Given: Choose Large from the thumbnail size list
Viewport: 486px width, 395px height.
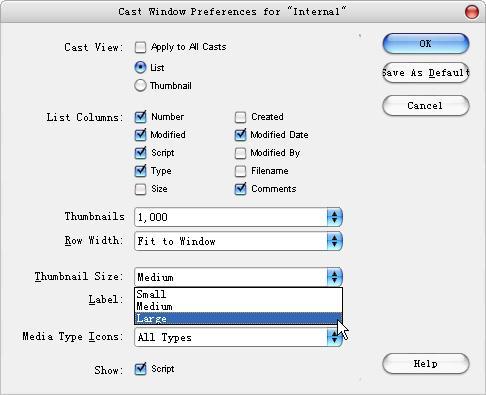Looking at the screenshot, I should pyautogui.click(x=238, y=318).
